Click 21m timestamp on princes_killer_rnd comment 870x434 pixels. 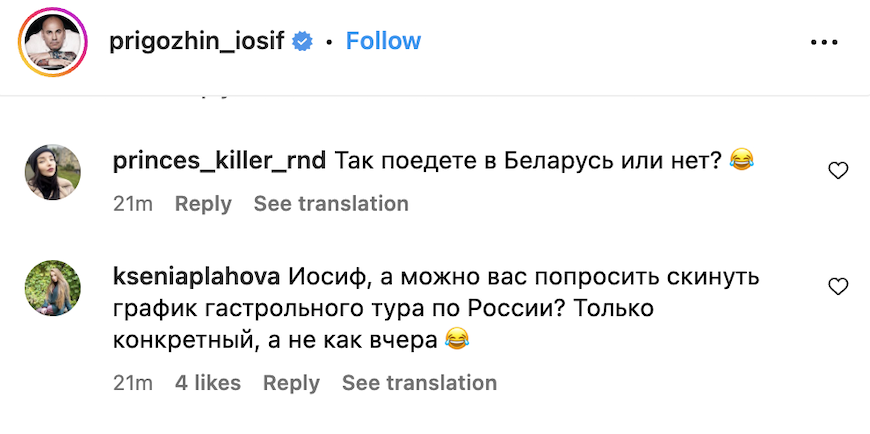click(x=132, y=204)
